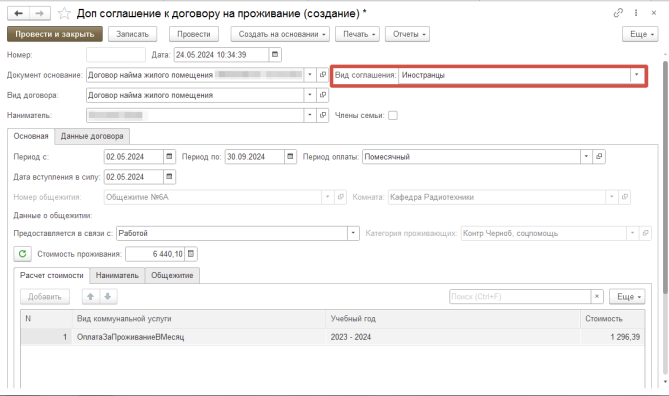
Task: Click the Период с date field
Action: point(134,157)
